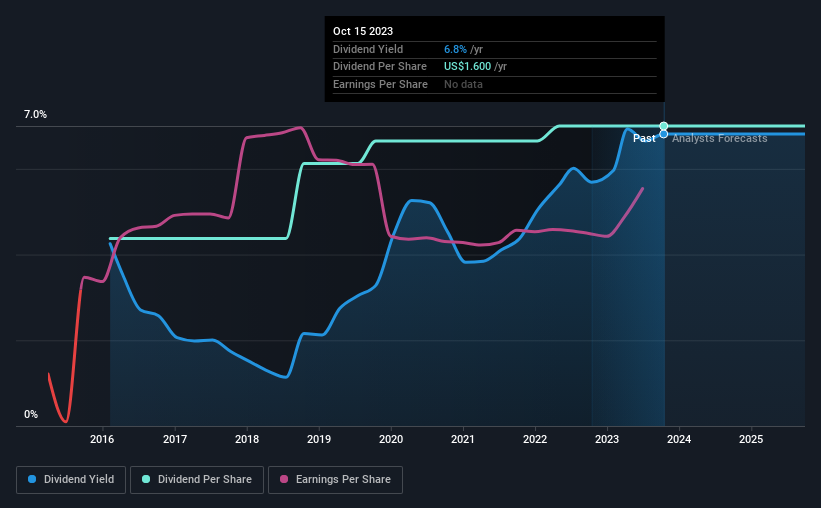Screen dimensions: 821x508
Task: Click the 2021 x-axis label
Action: tap(463, 439)
